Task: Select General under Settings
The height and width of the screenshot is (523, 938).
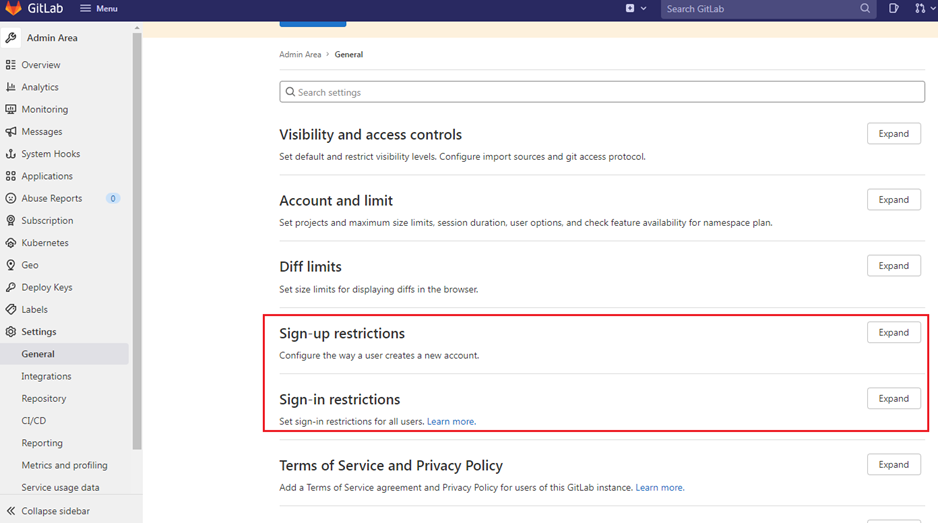Action: pyautogui.click(x=64, y=354)
